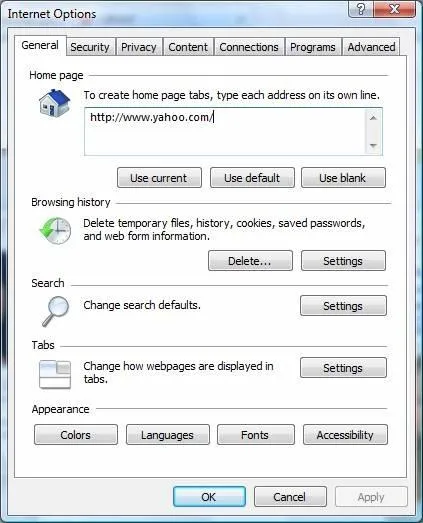Open Browsing history Settings
This screenshot has height=523, width=423.
pyautogui.click(x=343, y=261)
